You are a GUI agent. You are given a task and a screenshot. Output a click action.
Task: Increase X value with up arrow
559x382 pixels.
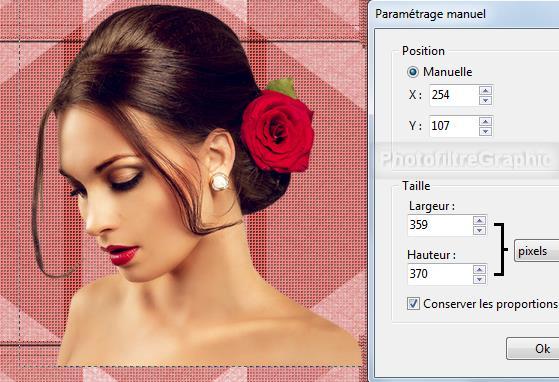[x=486, y=90]
